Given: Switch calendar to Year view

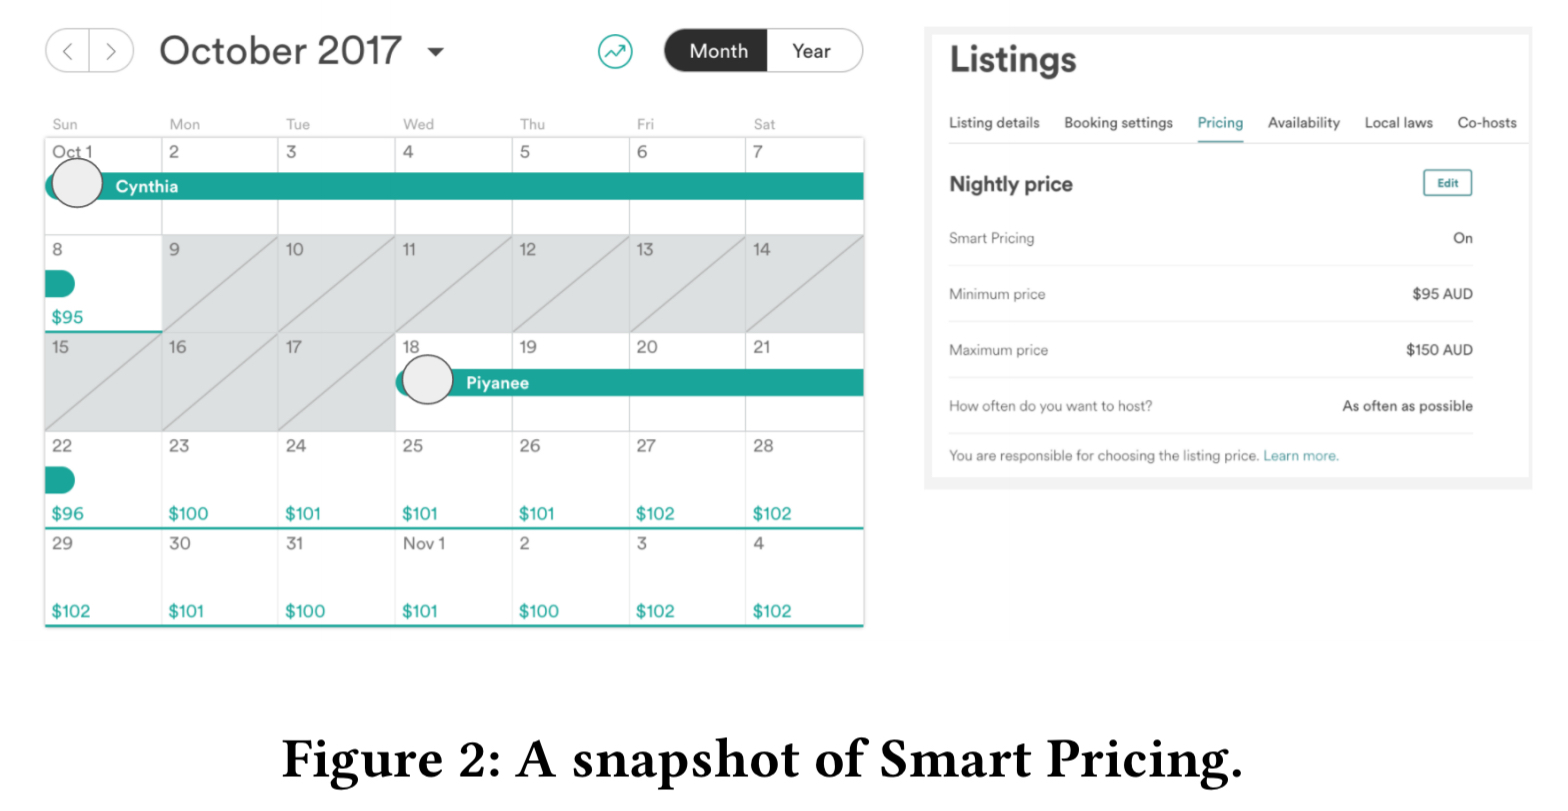Looking at the screenshot, I should (x=811, y=51).
